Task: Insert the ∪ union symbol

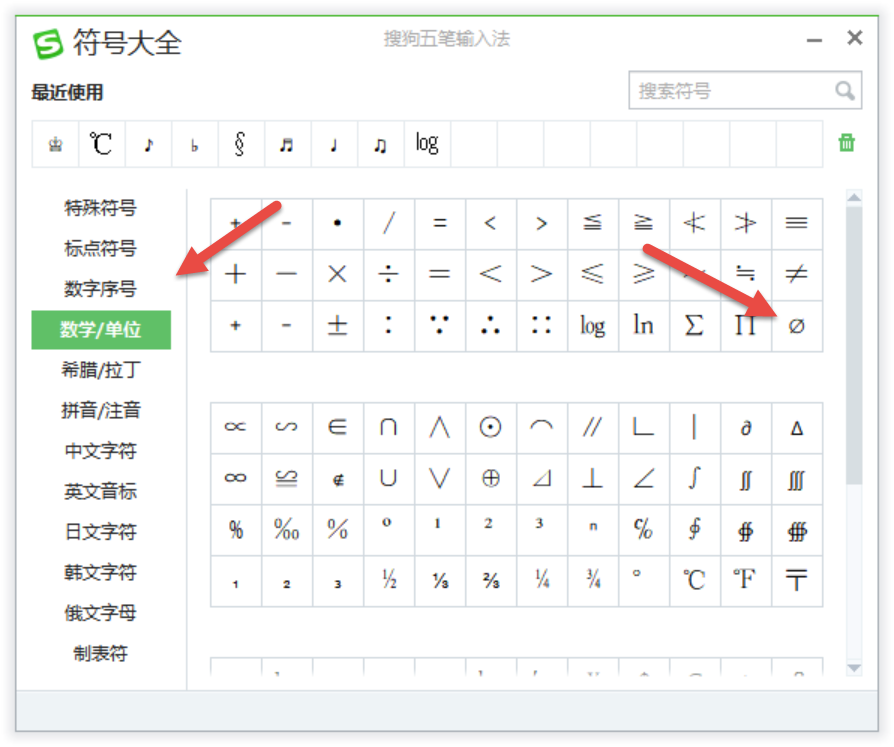Action: tap(389, 478)
